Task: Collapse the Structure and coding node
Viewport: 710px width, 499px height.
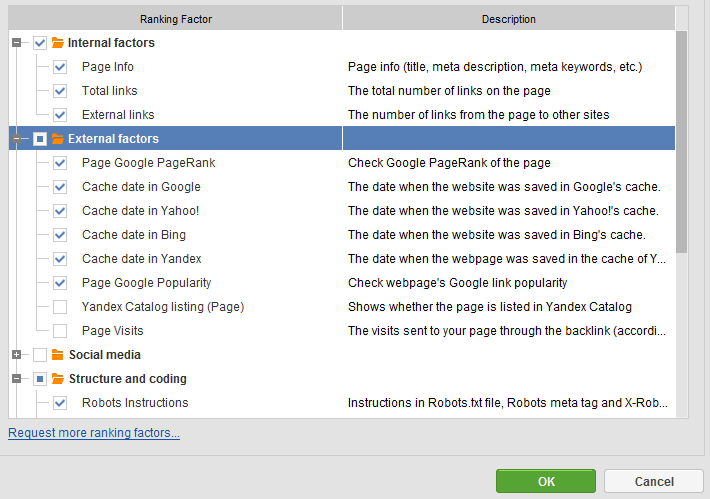Action: tap(17, 379)
